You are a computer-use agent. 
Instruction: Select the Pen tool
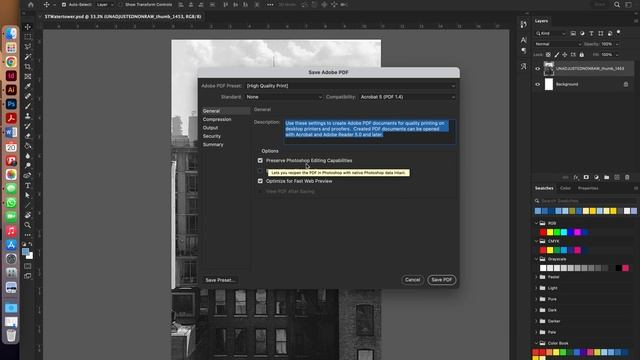pos(28,176)
